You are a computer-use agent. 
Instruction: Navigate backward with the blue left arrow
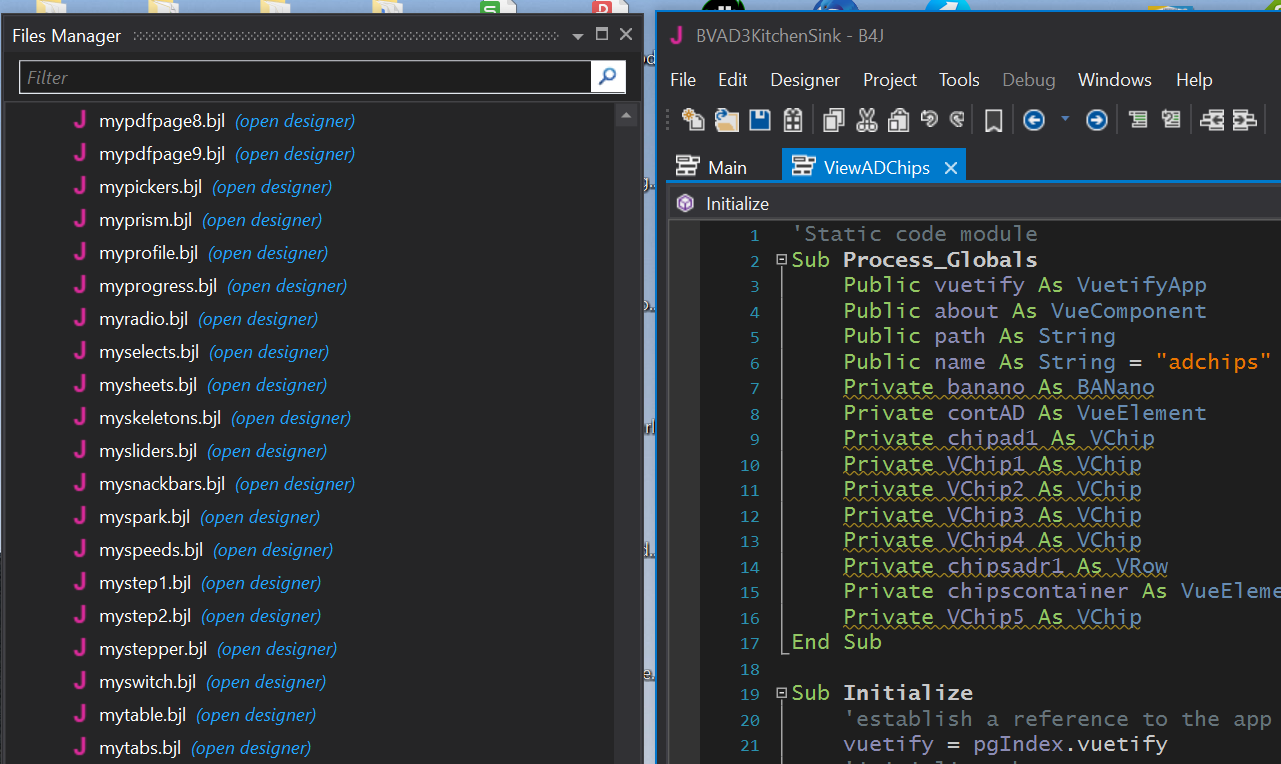(1034, 120)
